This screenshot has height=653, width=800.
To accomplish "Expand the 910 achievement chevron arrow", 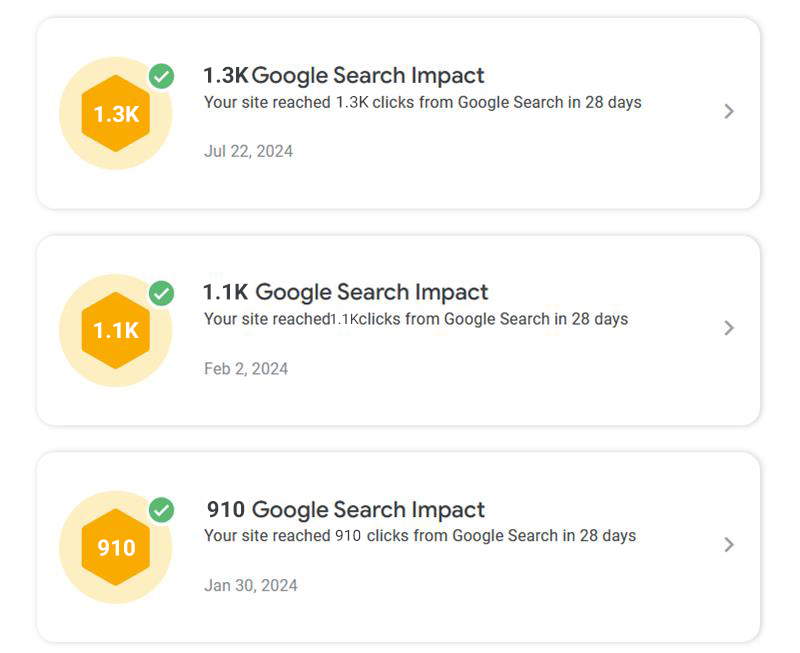I will click(x=729, y=545).
